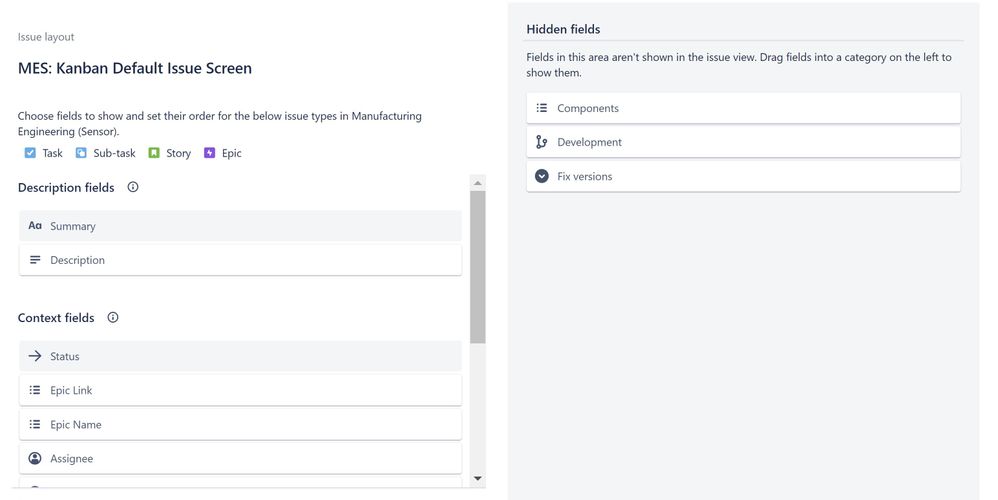Click the list icon on Epic Link
The image size is (998, 500).
coord(35,390)
